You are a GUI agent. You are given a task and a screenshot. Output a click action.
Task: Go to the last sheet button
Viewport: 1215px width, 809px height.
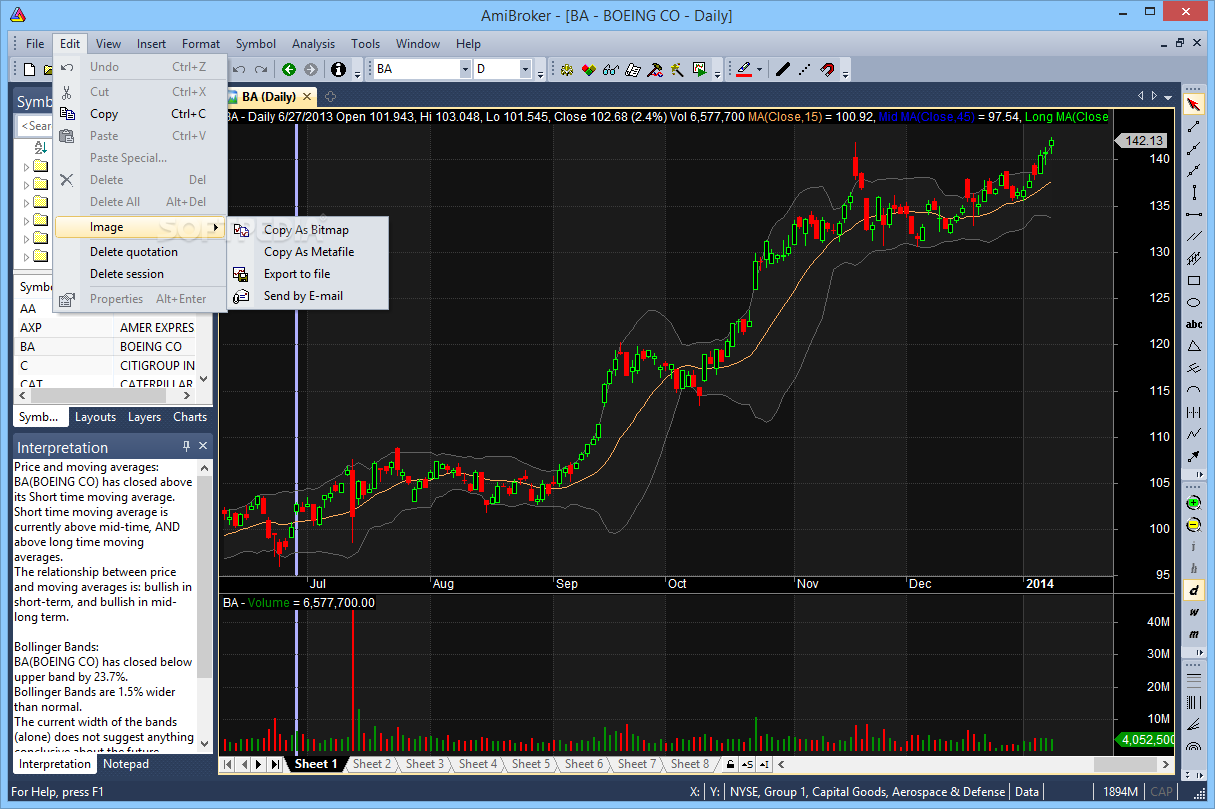[x=275, y=764]
